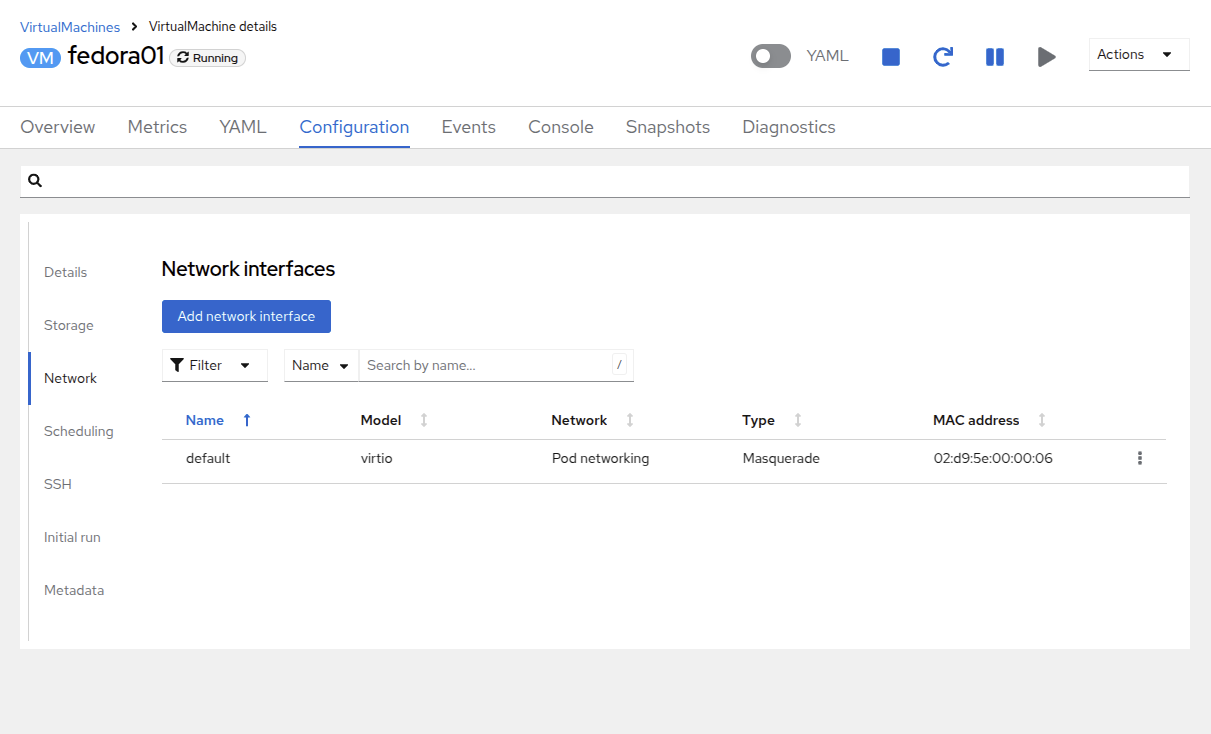1211x734 pixels.
Task: Expand the Filter dropdown
Action: [214, 366]
